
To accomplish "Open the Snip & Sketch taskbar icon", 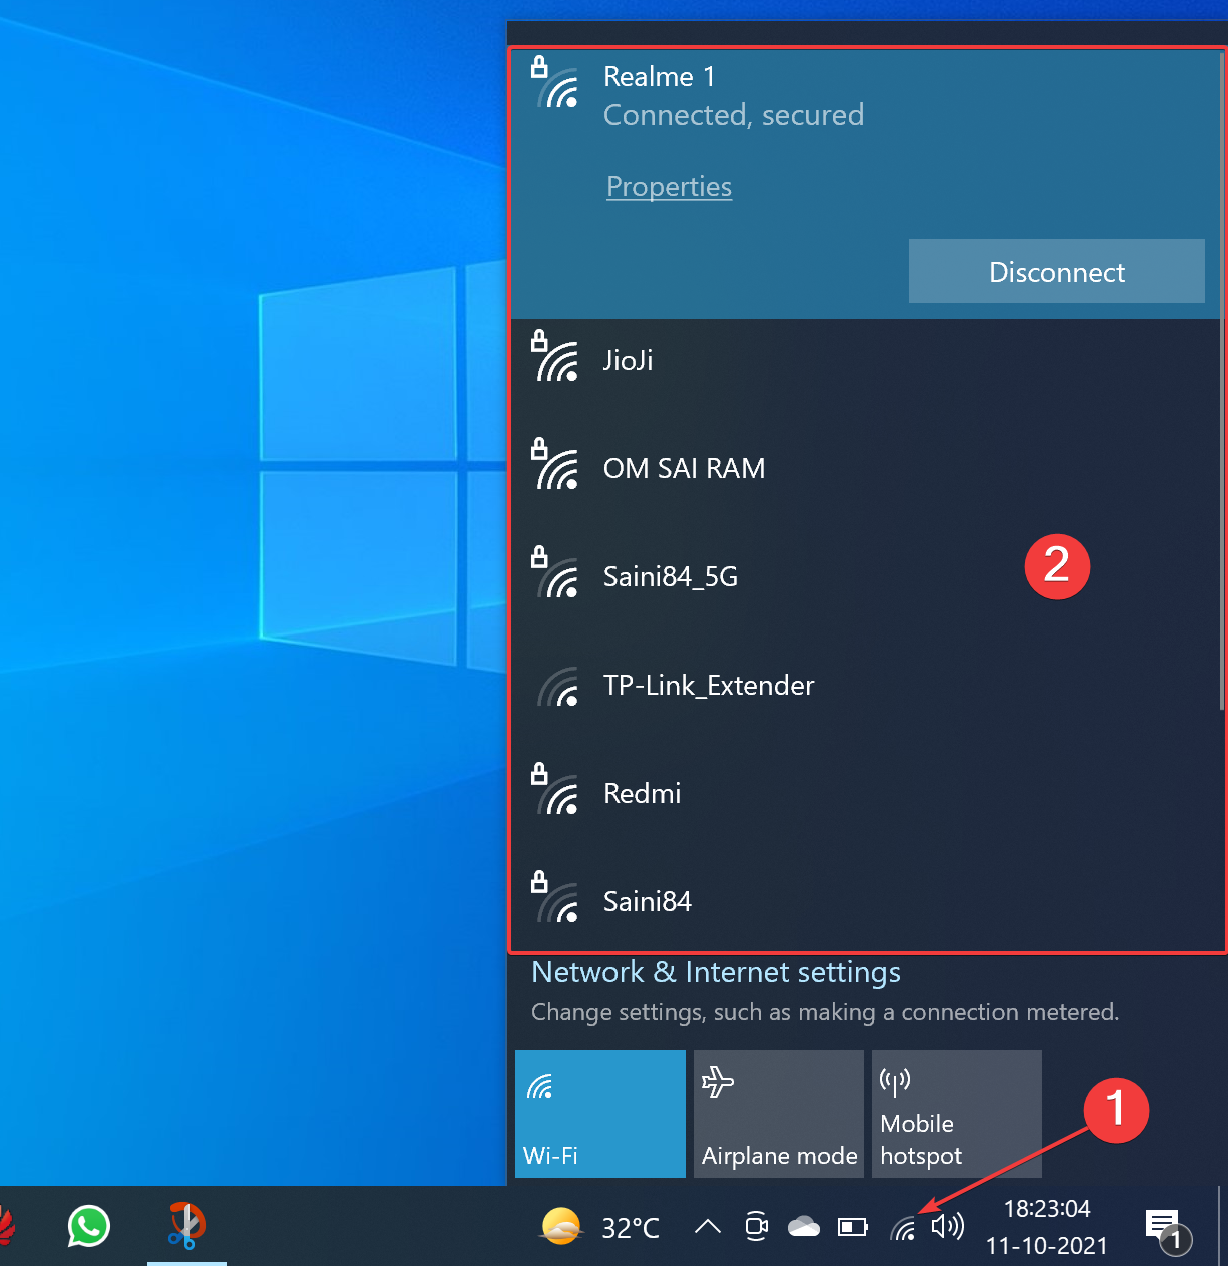I will (186, 1226).
